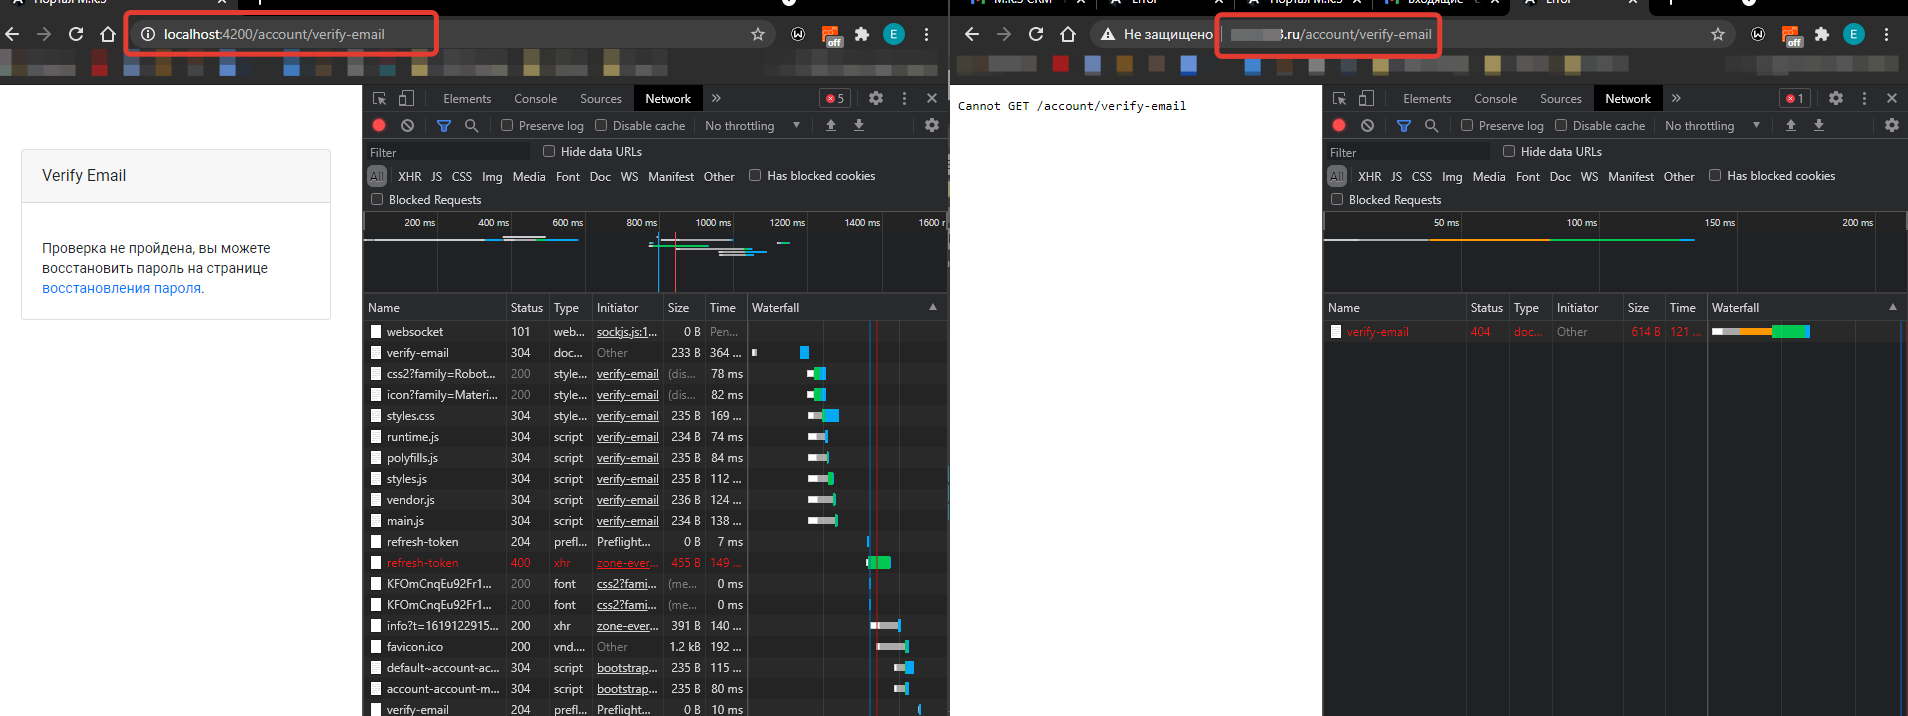The image size is (1908, 716).
Task: Select failed verify-email 404 request row
Action: [1615, 332]
